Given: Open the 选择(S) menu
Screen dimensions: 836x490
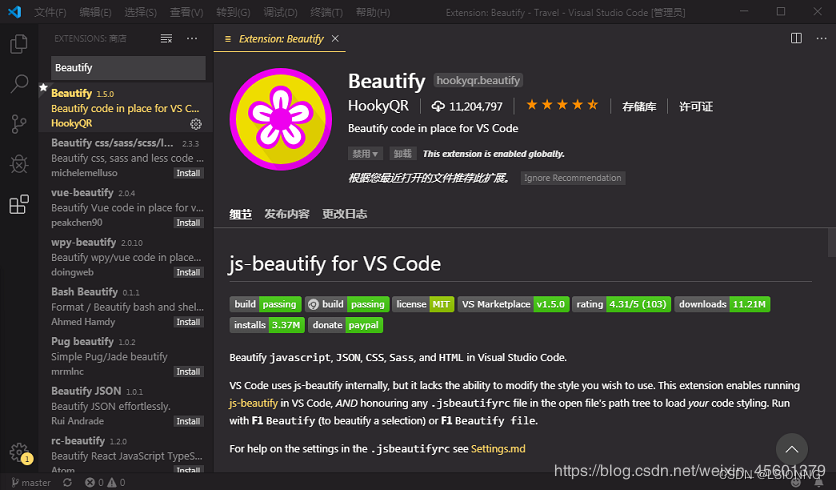Looking at the screenshot, I should point(140,12).
